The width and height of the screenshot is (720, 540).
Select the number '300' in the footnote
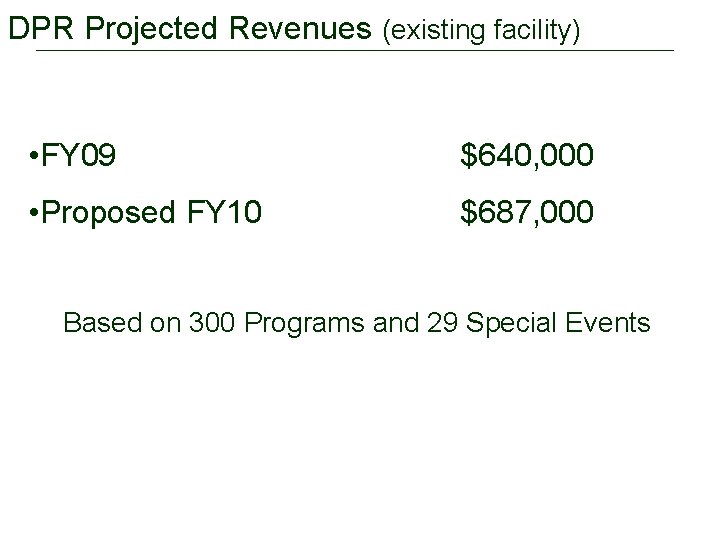tap(212, 322)
